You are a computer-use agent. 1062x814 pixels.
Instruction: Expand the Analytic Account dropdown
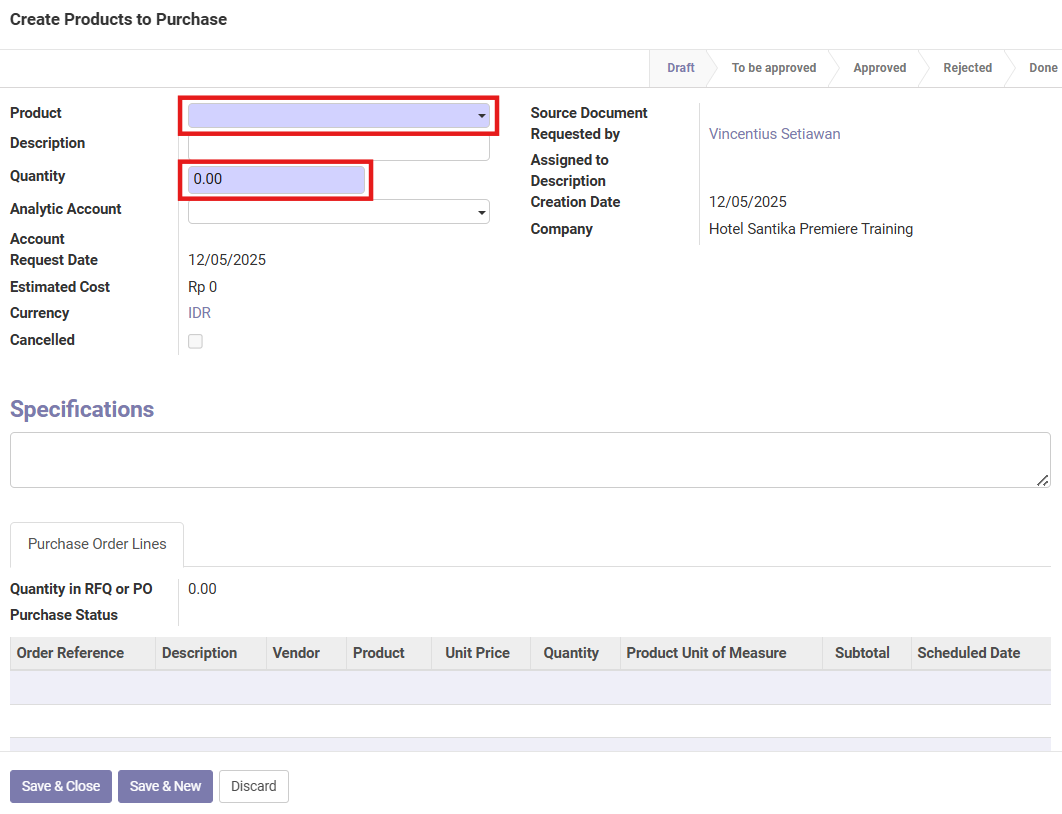pos(338,211)
